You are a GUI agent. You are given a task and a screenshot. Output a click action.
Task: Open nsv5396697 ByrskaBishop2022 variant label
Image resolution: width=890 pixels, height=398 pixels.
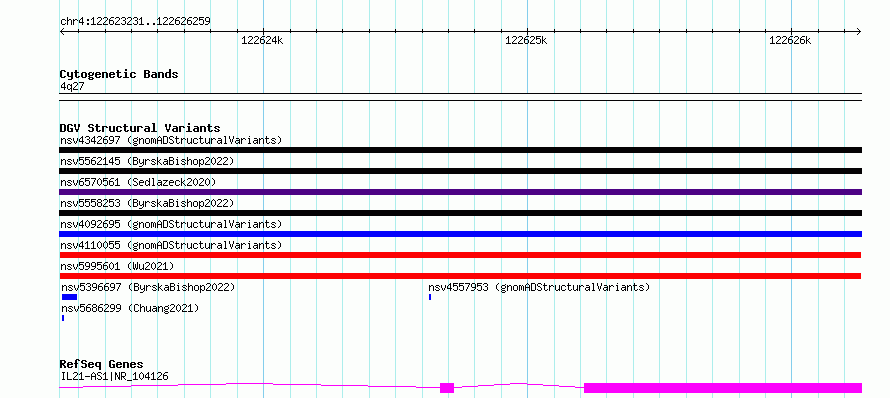[148, 287]
